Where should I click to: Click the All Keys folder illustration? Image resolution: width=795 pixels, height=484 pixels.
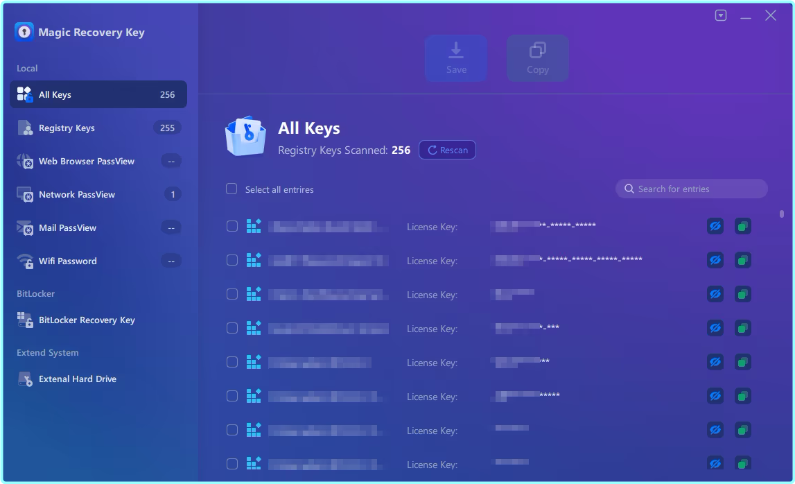point(245,136)
